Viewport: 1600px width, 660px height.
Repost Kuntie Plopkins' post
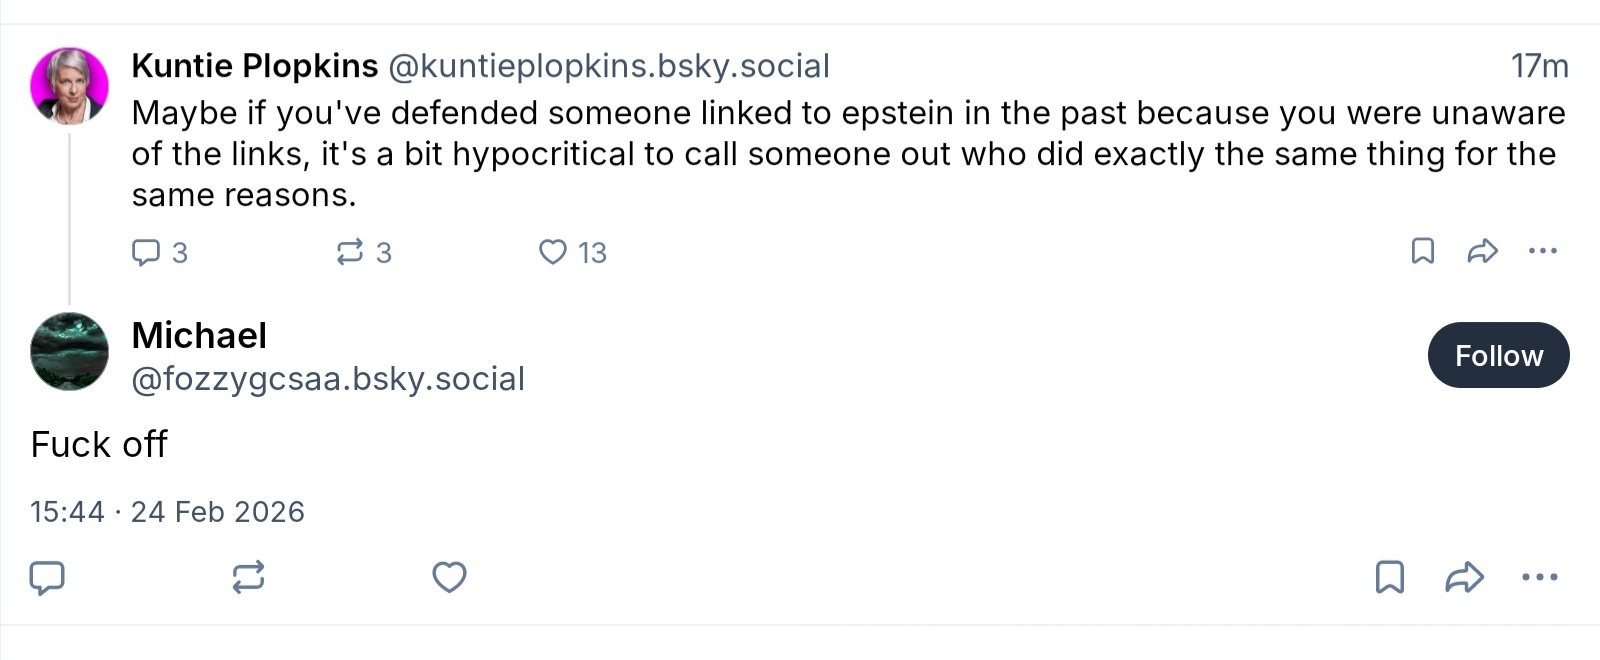350,252
